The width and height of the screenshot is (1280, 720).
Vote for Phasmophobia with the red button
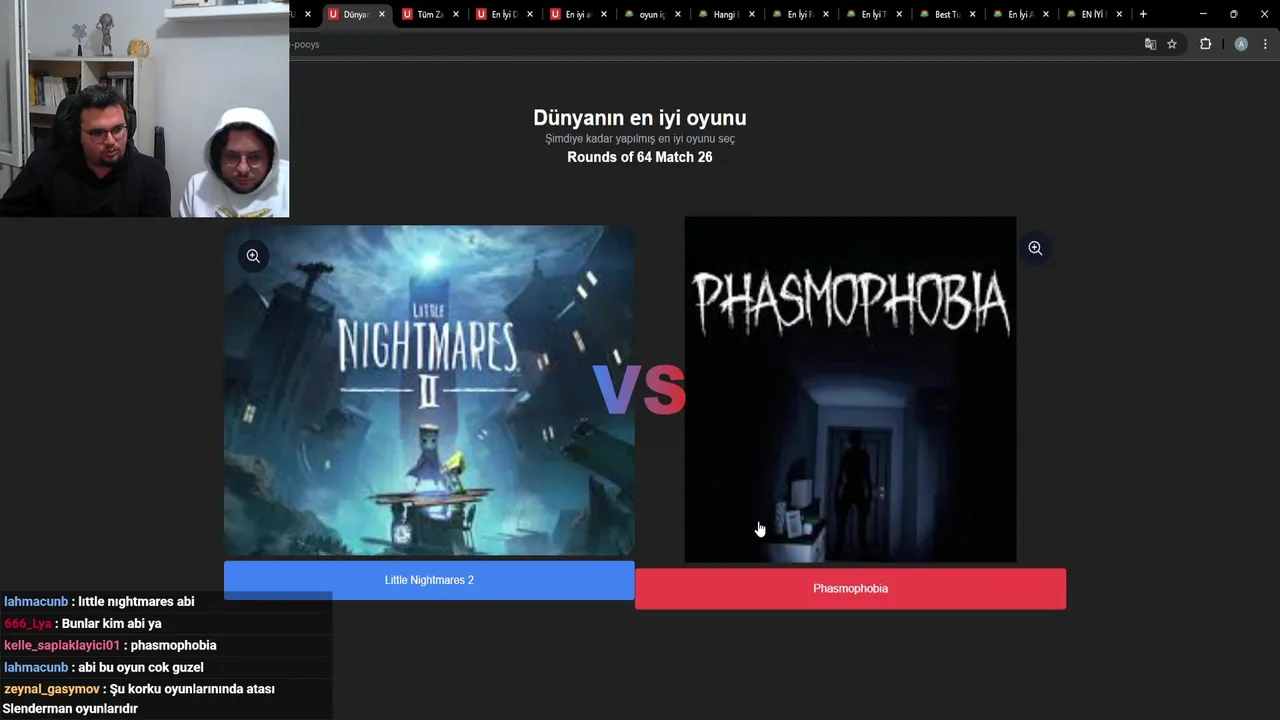(x=850, y=588)
